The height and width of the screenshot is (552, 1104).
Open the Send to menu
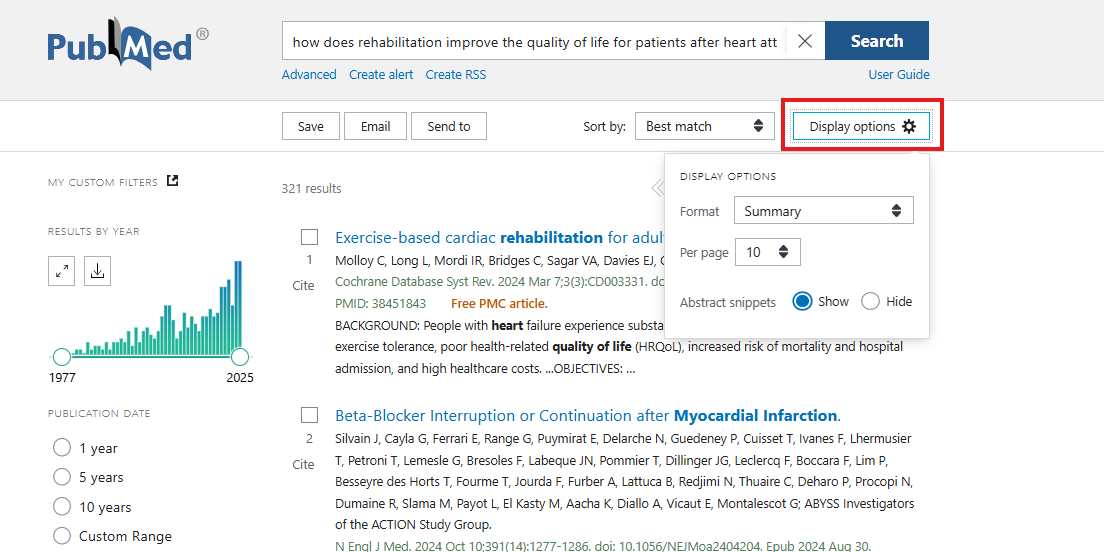point(448,126)
